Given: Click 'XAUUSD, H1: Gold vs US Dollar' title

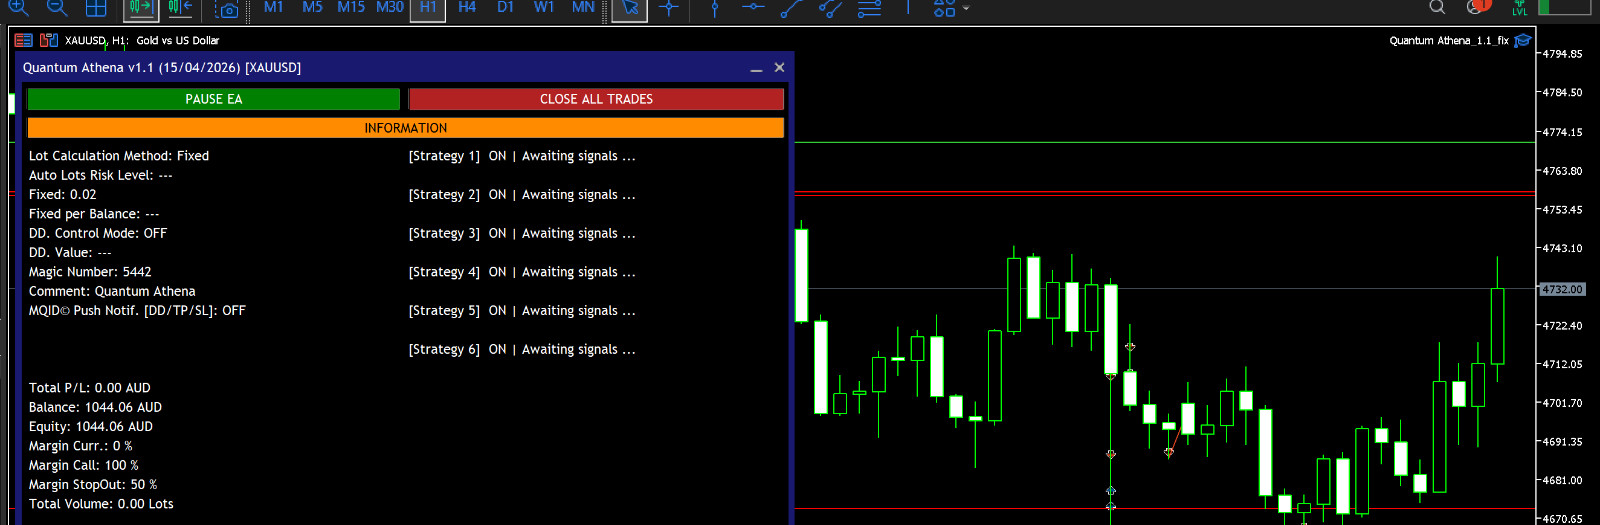Looking at the screenshot, I should point(142,40).
